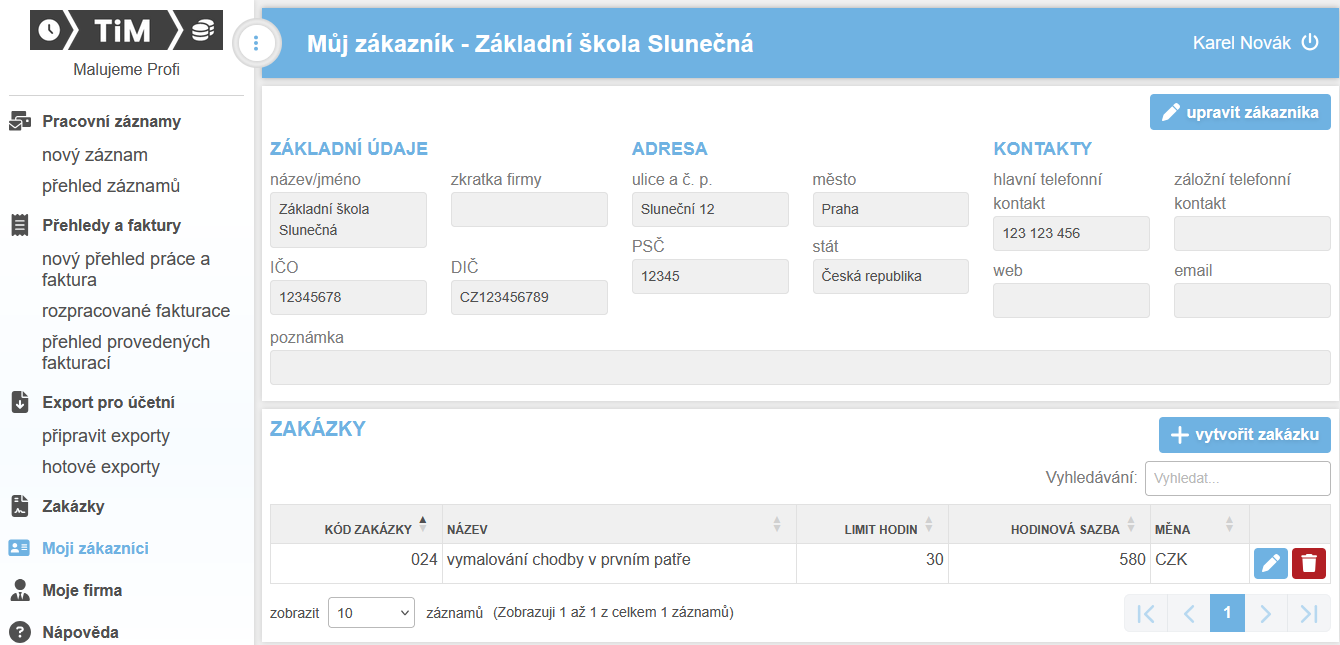Click the blue pencil edit icon for order 024
The width and height of the screenshot is (1340, 645).
pyautogui.click(x=1270, y=563)
